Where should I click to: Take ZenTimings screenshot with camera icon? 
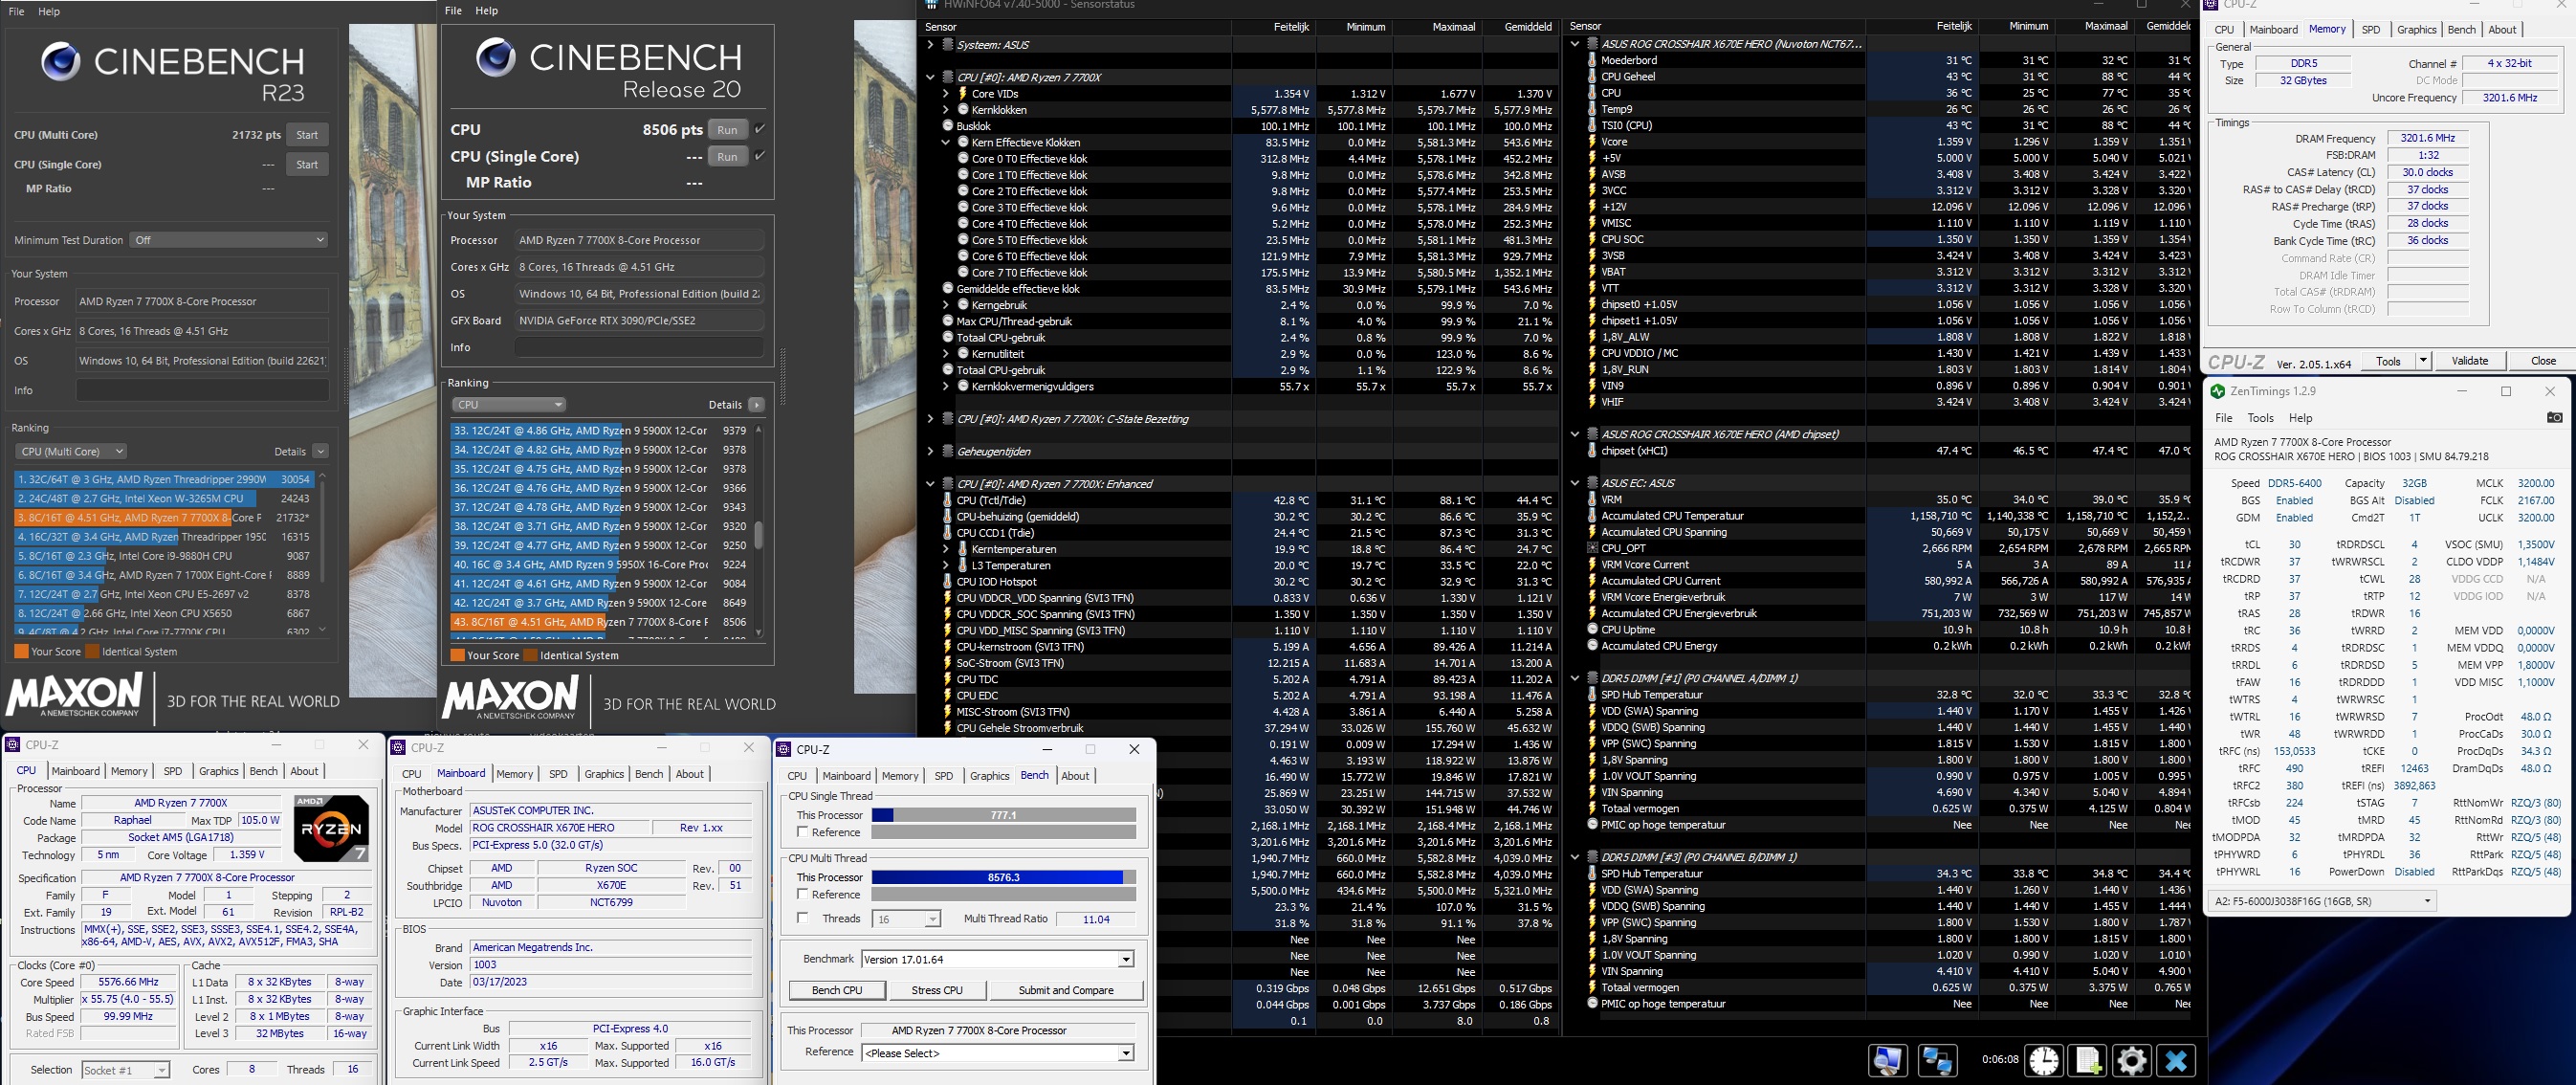point(2554,418)
